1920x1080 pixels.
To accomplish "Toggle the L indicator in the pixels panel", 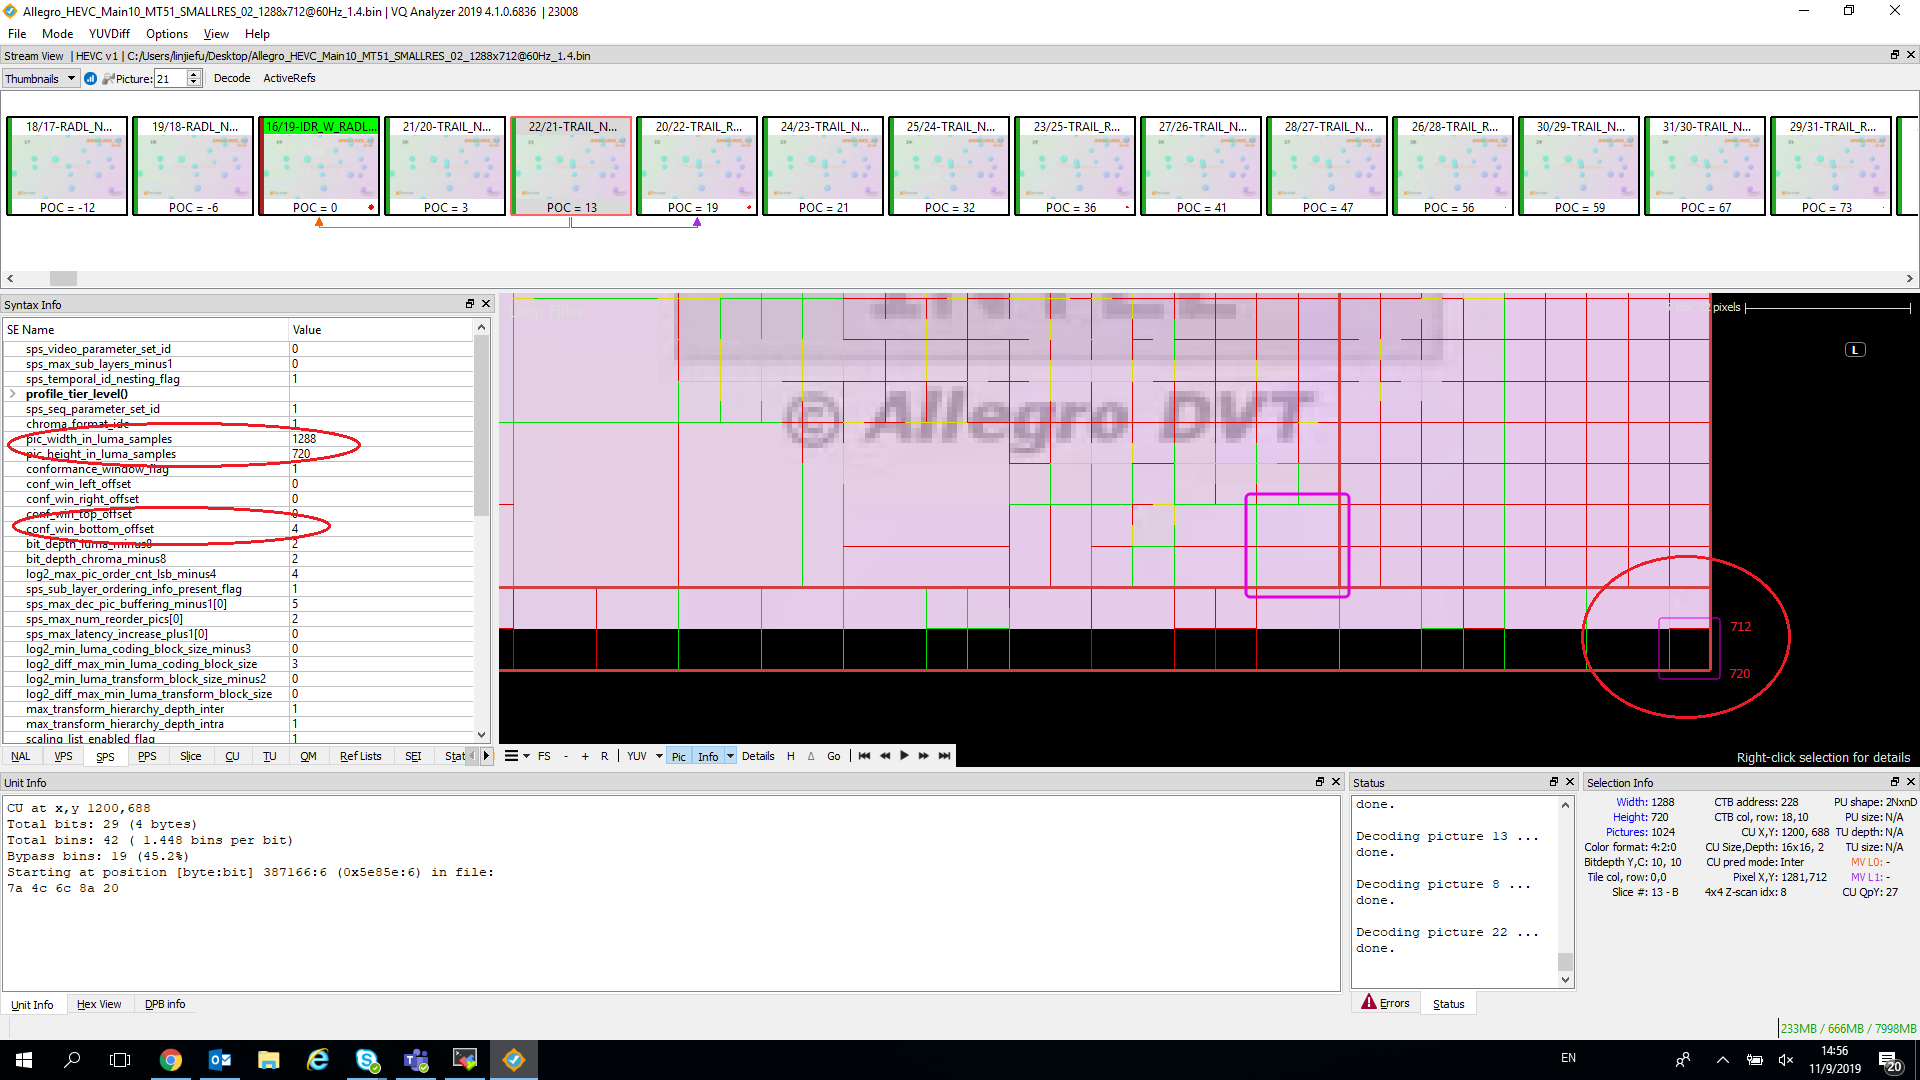I will 1855,349.
